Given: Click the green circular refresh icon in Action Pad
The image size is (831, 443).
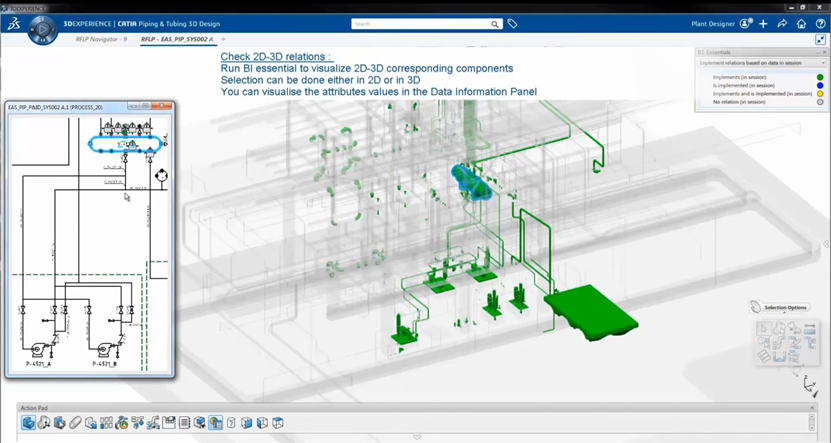Looking at the screenshot, I should pos(122,422).
